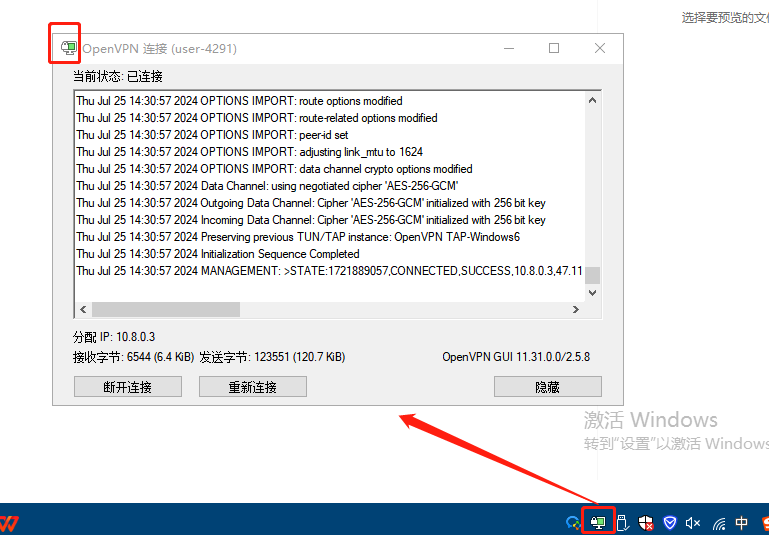Click the 'OpenVPN 连接 (user-4291)' title text
769x535 pixels.
click(x=159, y=49)
